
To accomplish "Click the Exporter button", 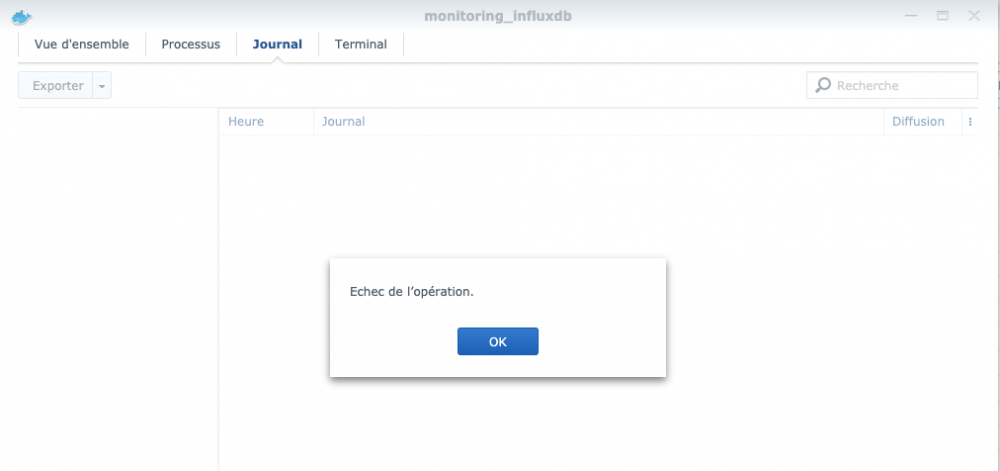I will pyautogui.click(x=56, y=85).
